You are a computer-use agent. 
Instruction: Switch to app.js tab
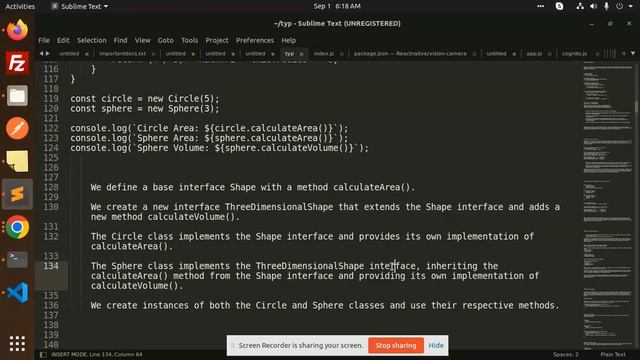pos(534,54)
